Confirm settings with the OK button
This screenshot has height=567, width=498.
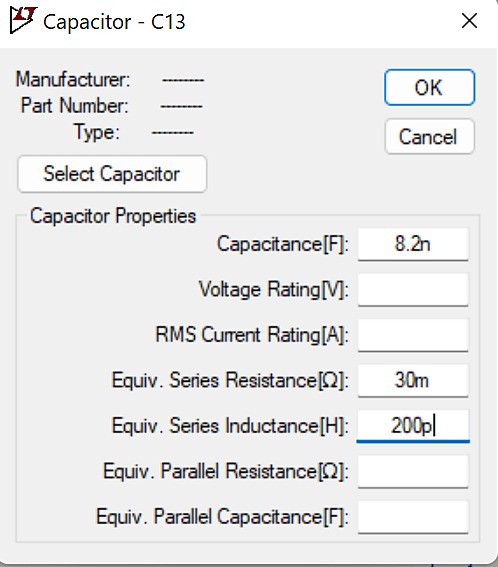point(429,88)
